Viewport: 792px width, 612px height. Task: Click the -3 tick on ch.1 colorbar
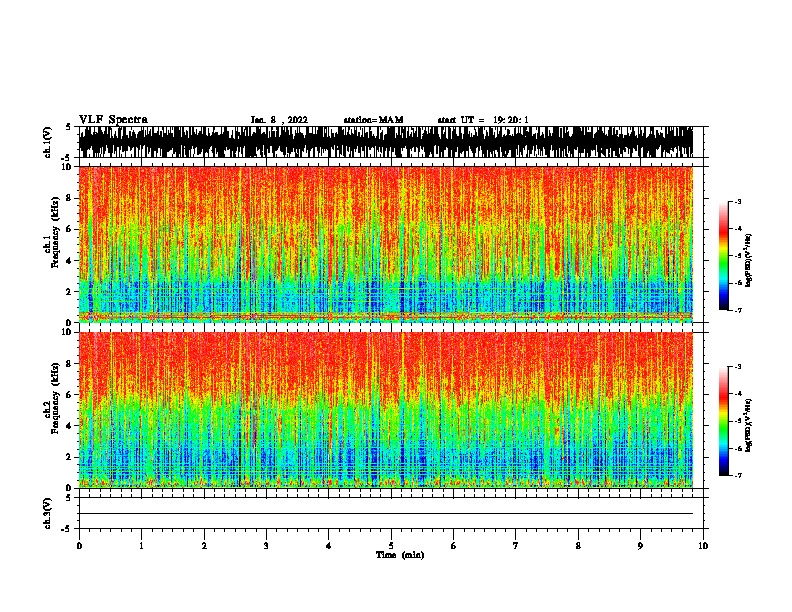(738, 201)
